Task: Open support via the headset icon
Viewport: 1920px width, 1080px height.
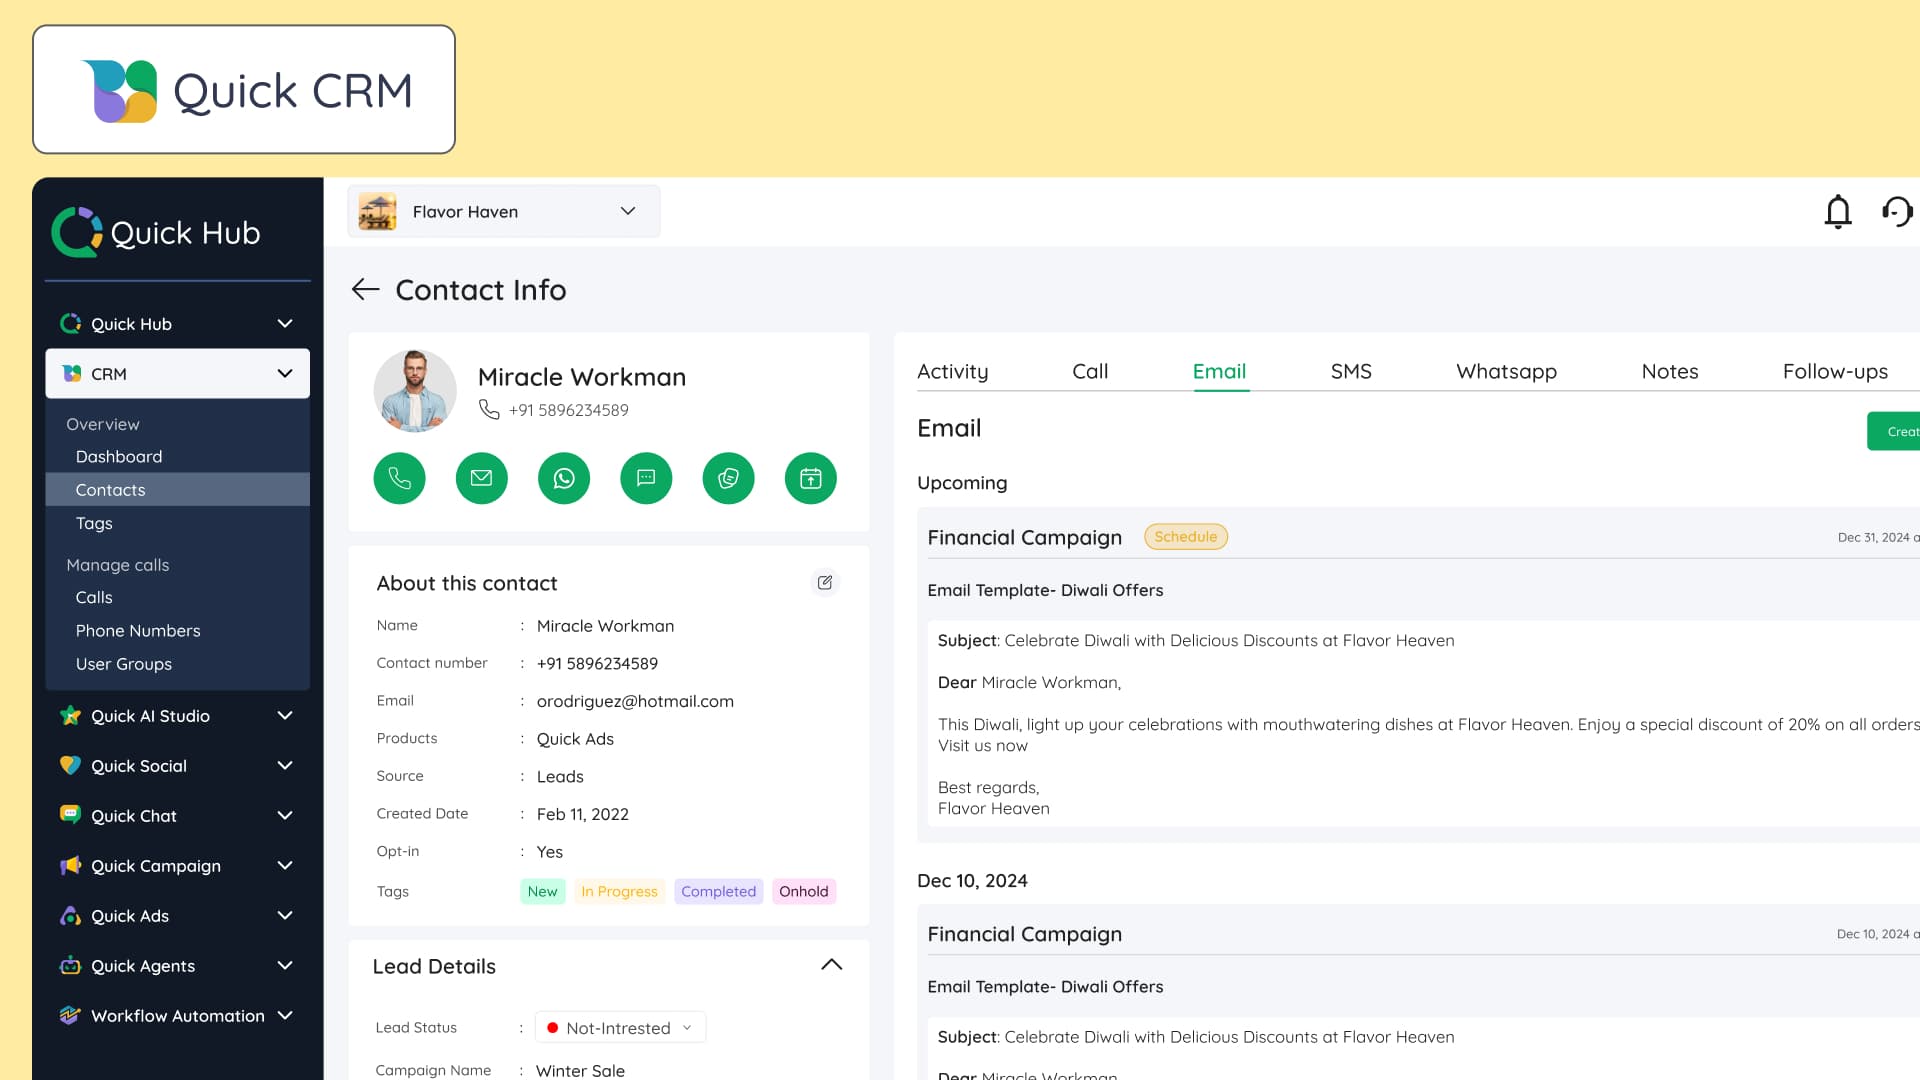Action: pos(1897,211)
